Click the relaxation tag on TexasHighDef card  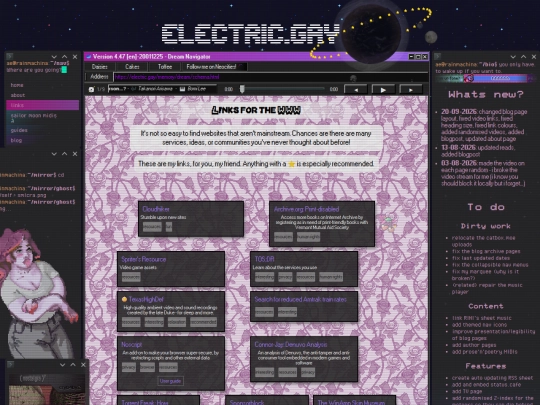coord(177,322)
